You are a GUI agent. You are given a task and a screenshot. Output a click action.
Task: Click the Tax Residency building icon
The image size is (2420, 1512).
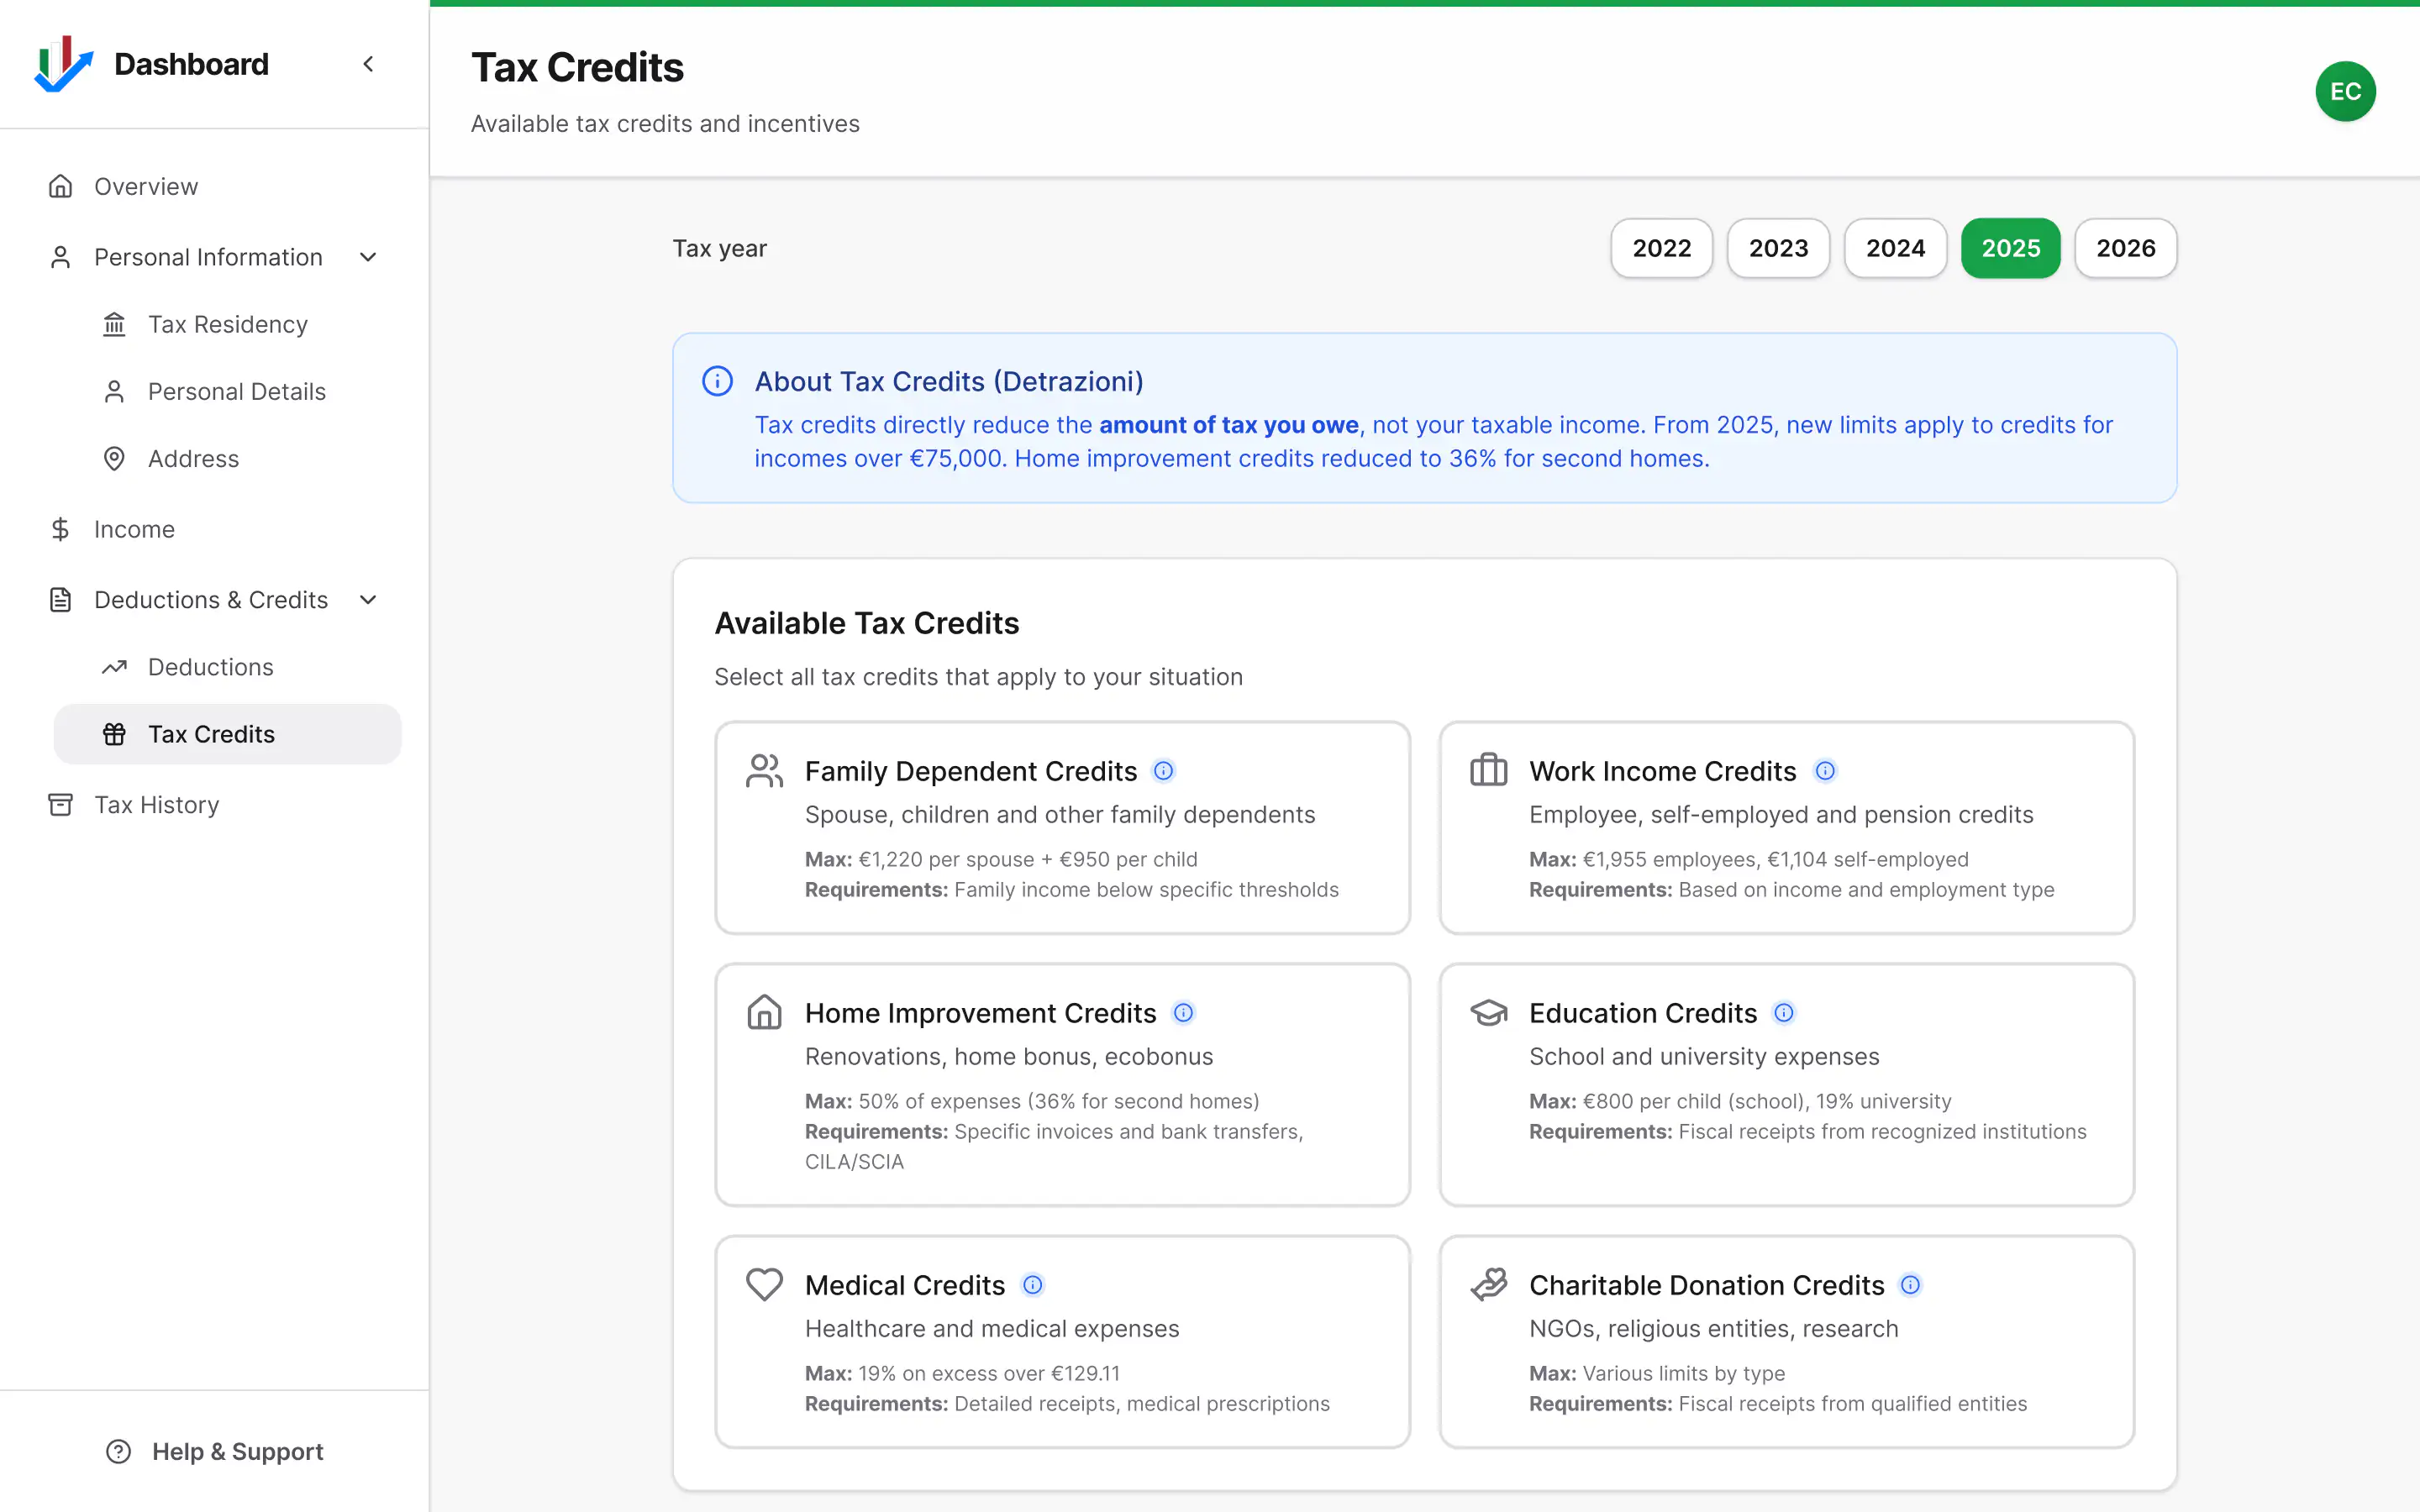114,323
